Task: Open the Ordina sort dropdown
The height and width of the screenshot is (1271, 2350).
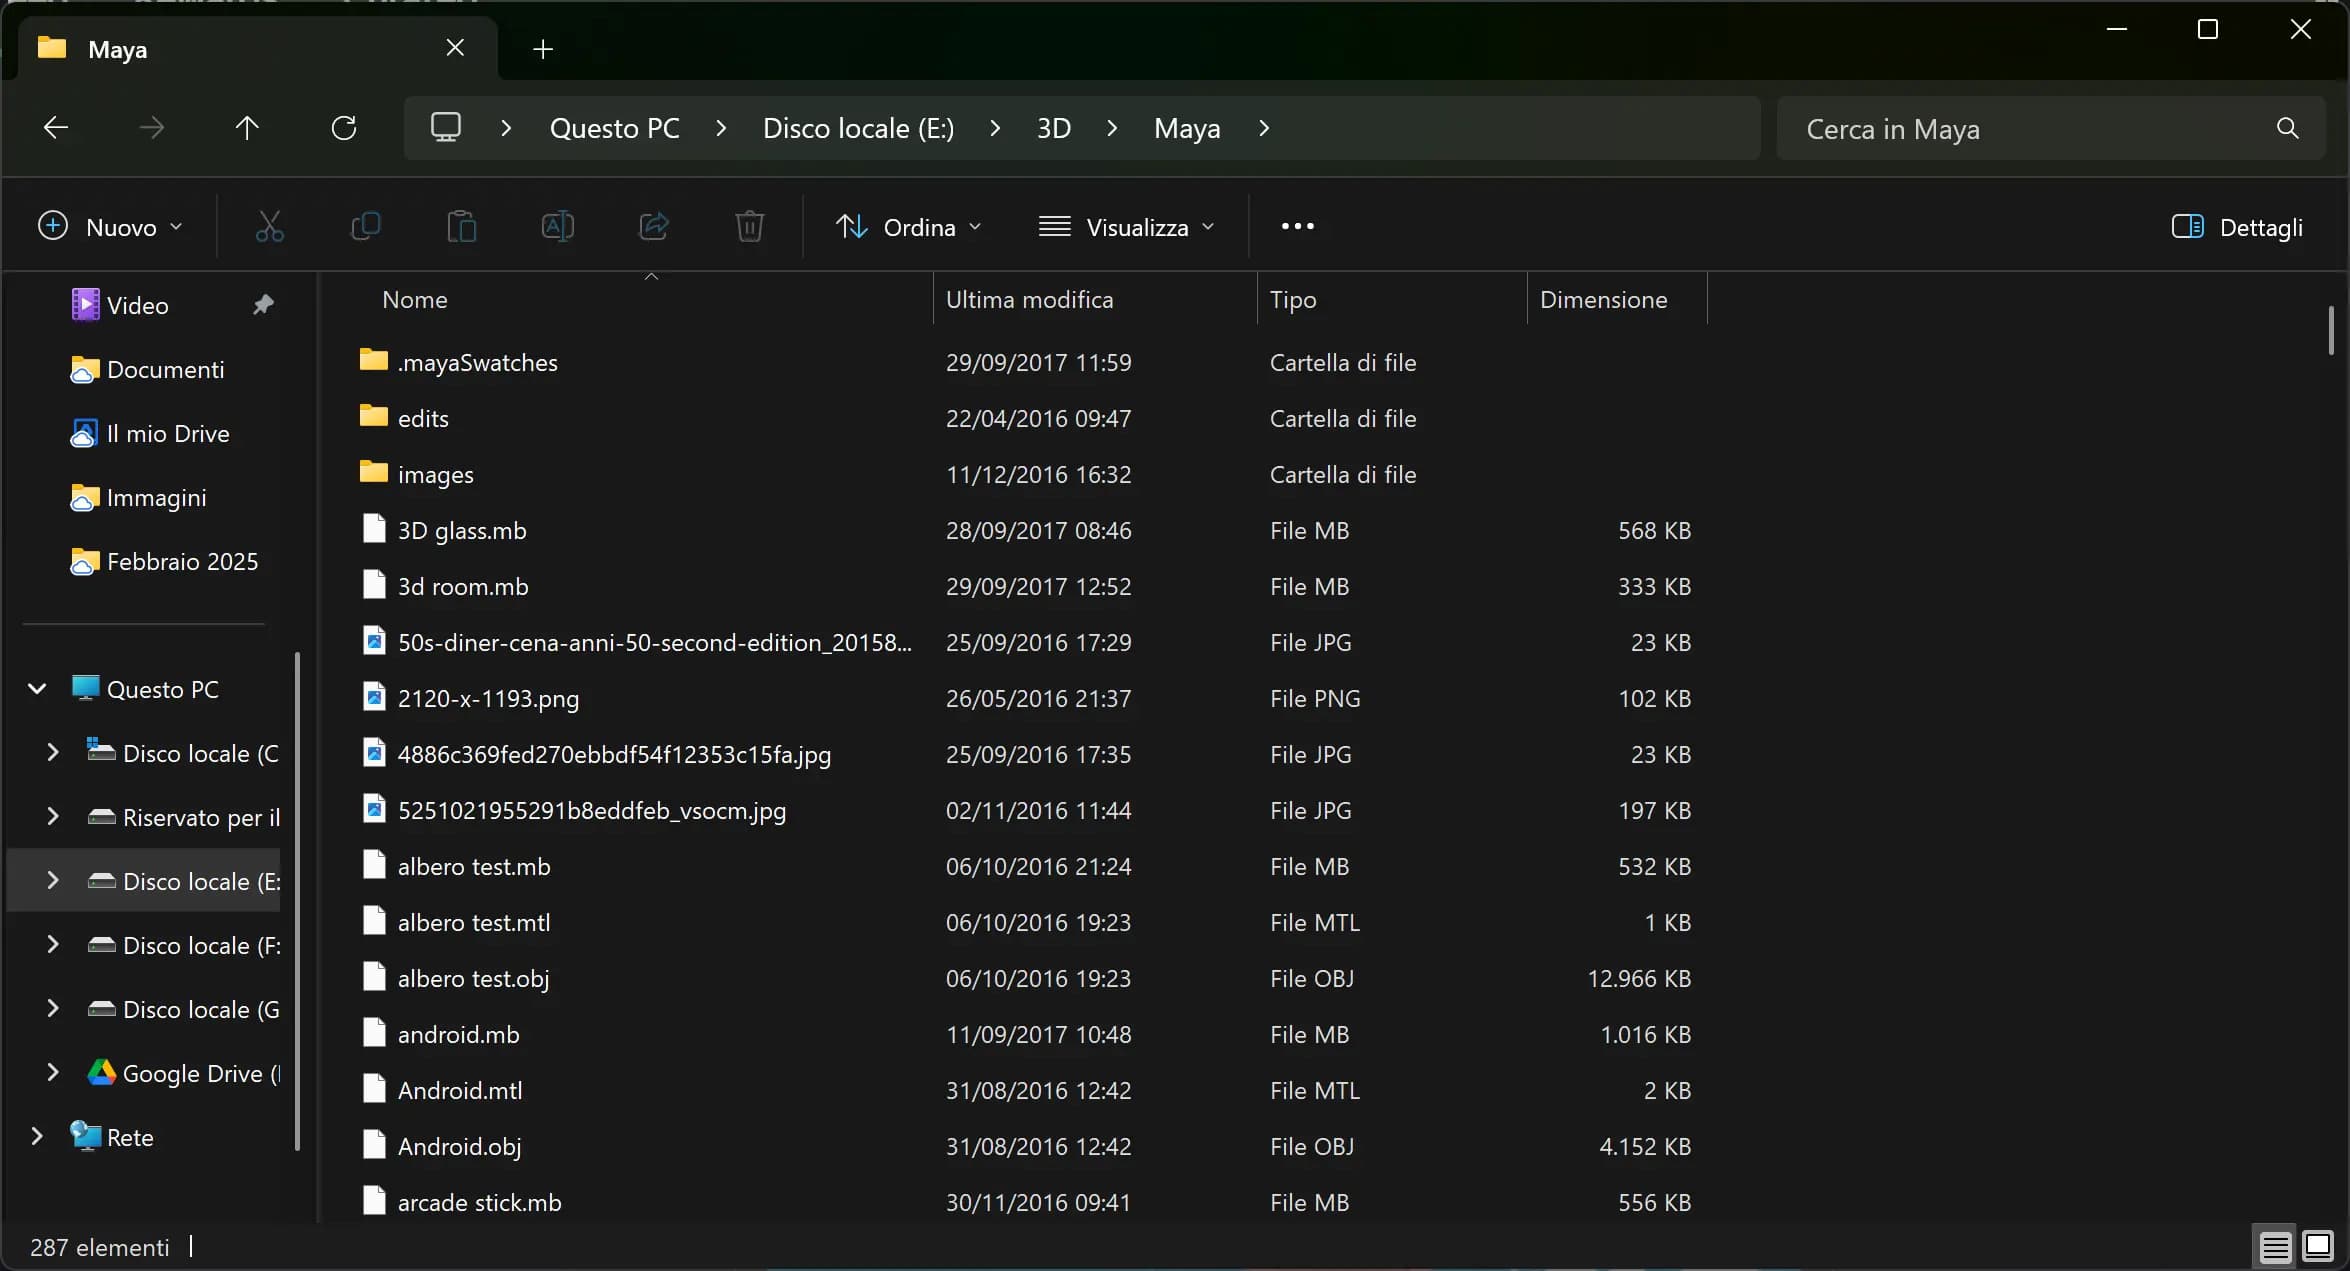Action: pos(908,227)
